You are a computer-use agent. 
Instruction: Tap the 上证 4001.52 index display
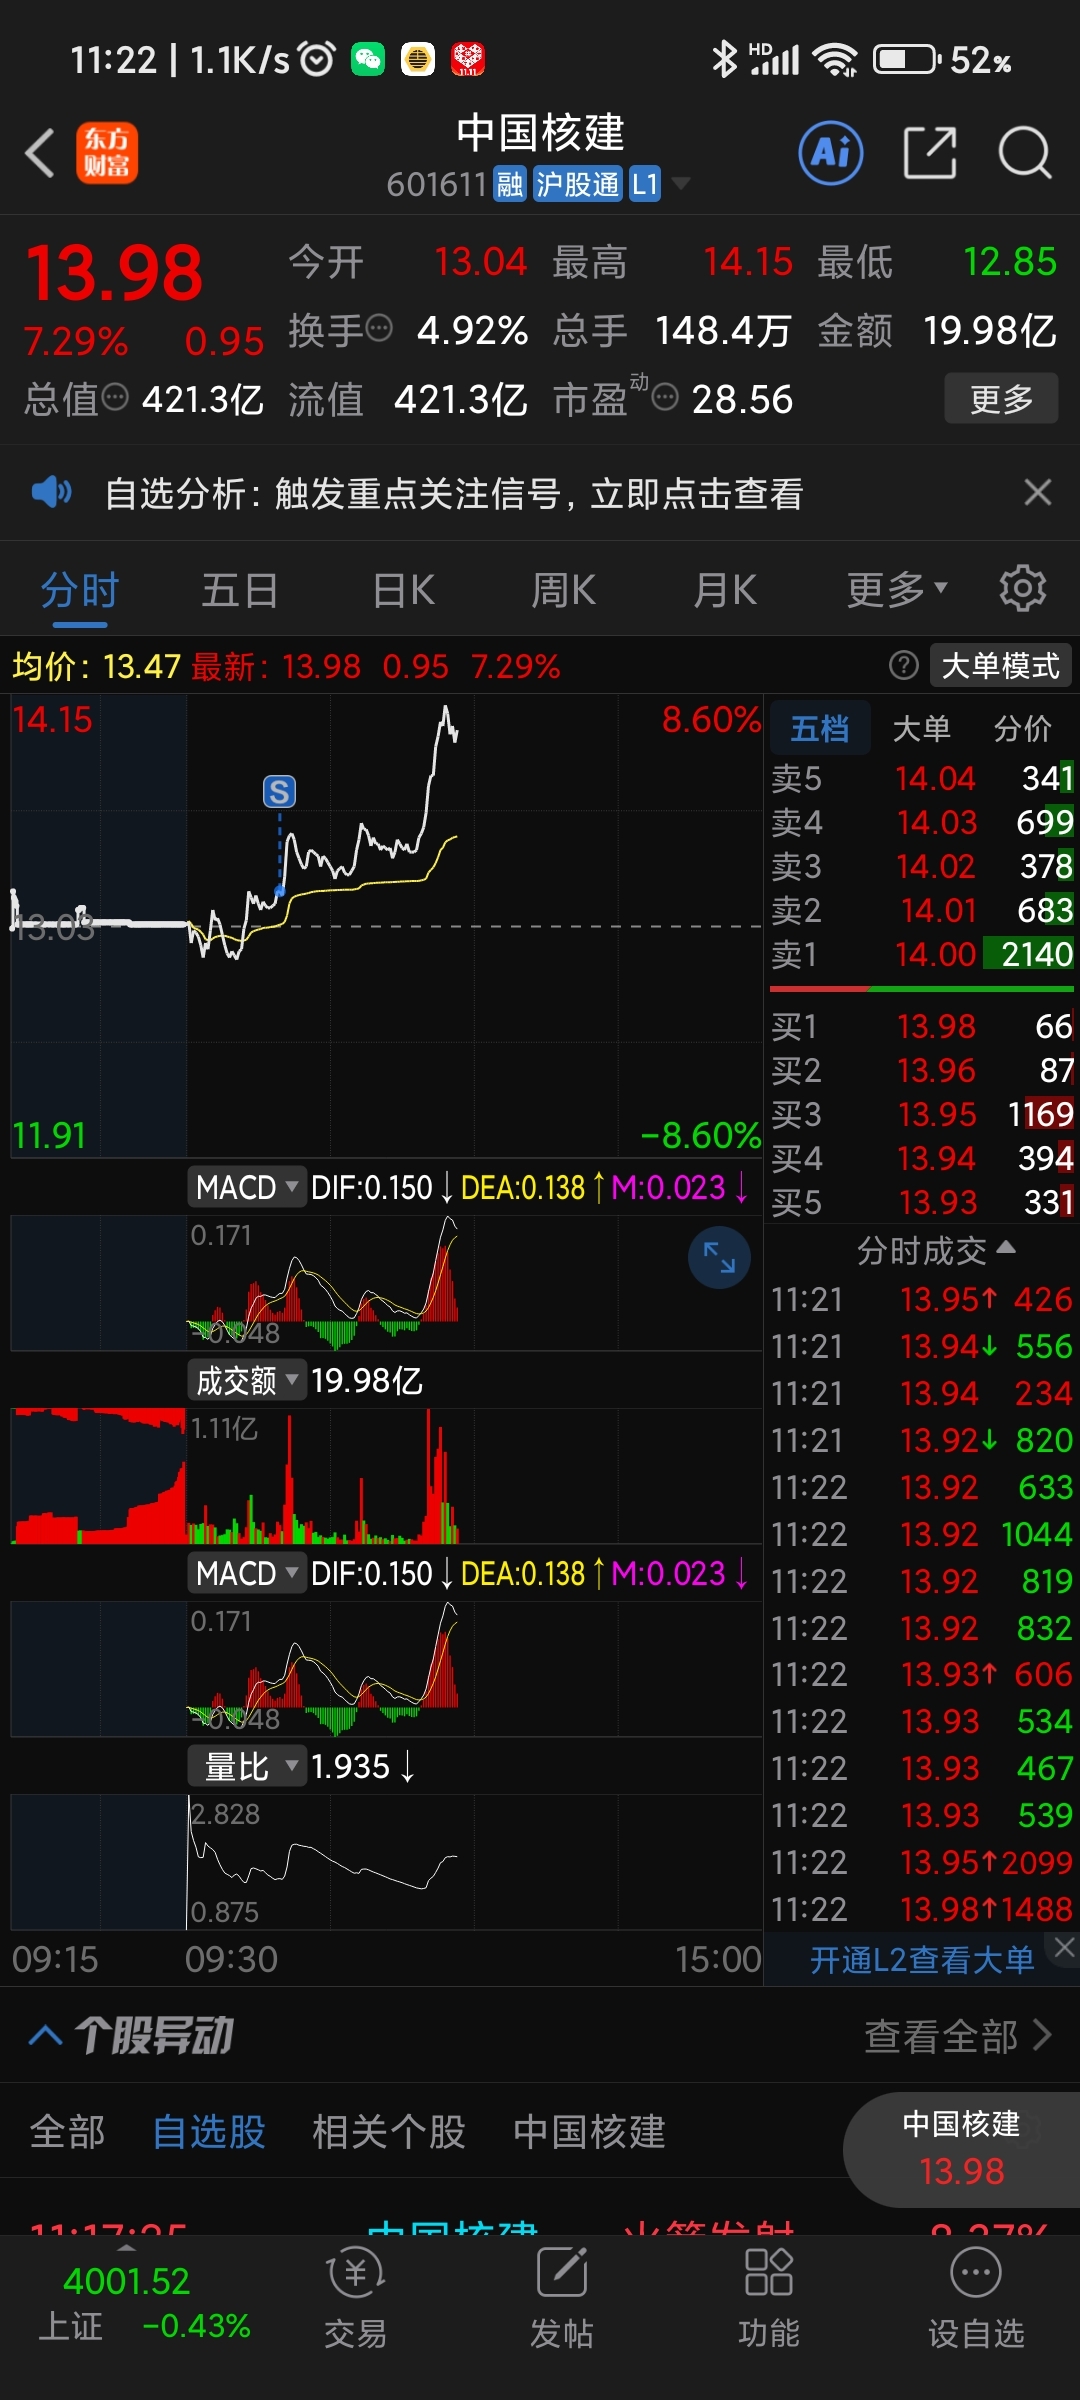144,2303
